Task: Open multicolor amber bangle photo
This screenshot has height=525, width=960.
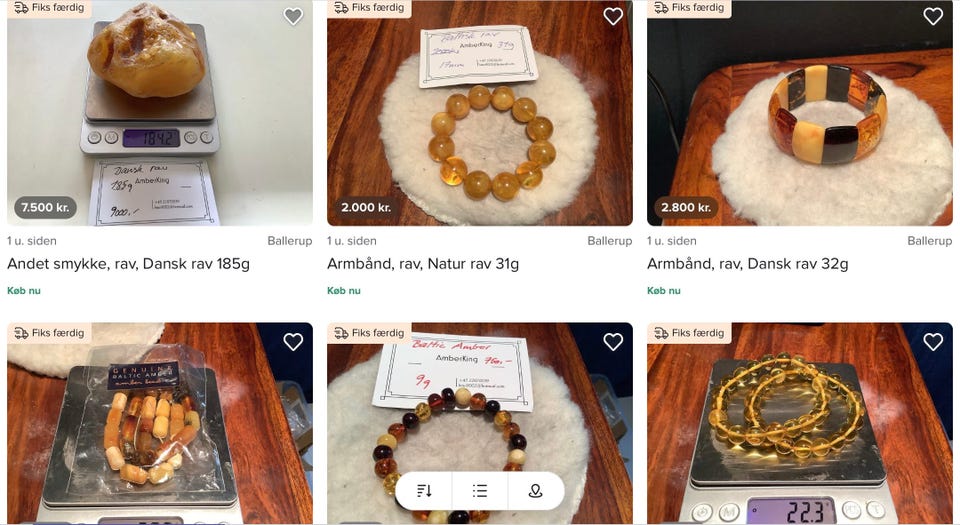Action: point(800,113)
